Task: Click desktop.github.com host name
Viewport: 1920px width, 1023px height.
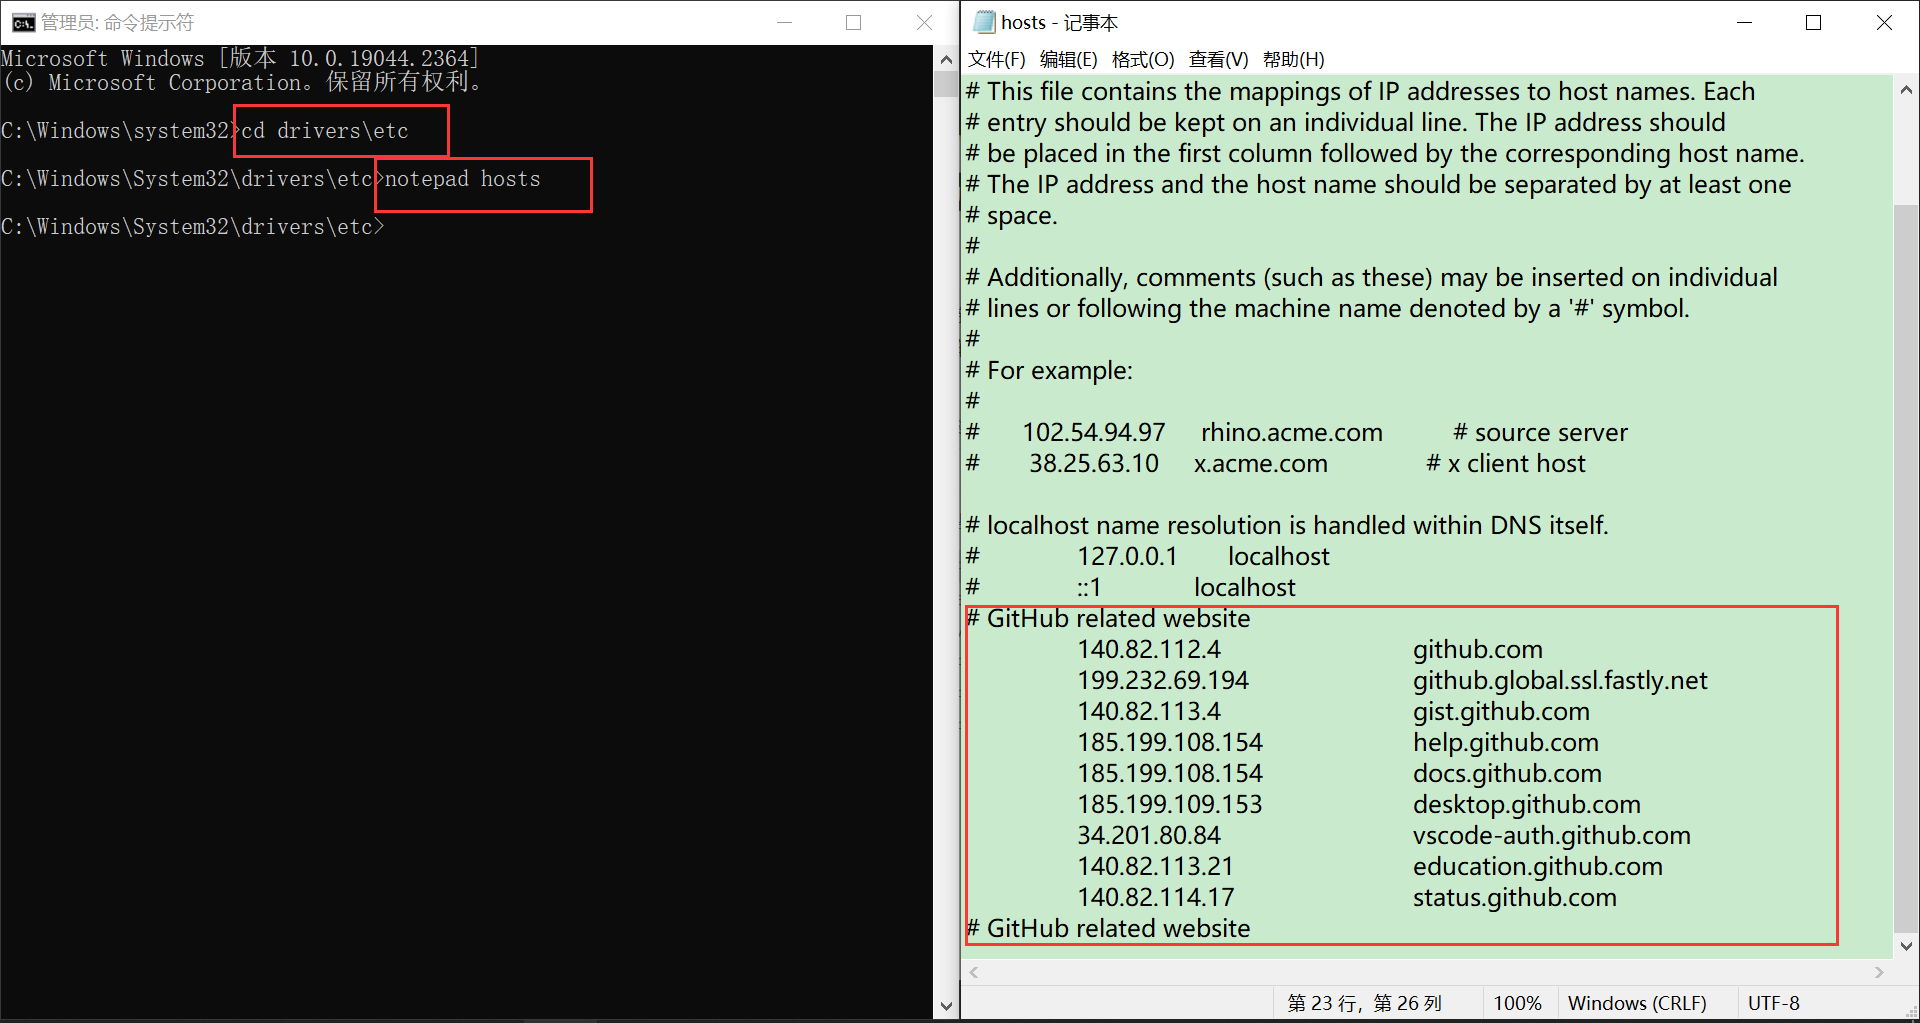Action: 1527,805
